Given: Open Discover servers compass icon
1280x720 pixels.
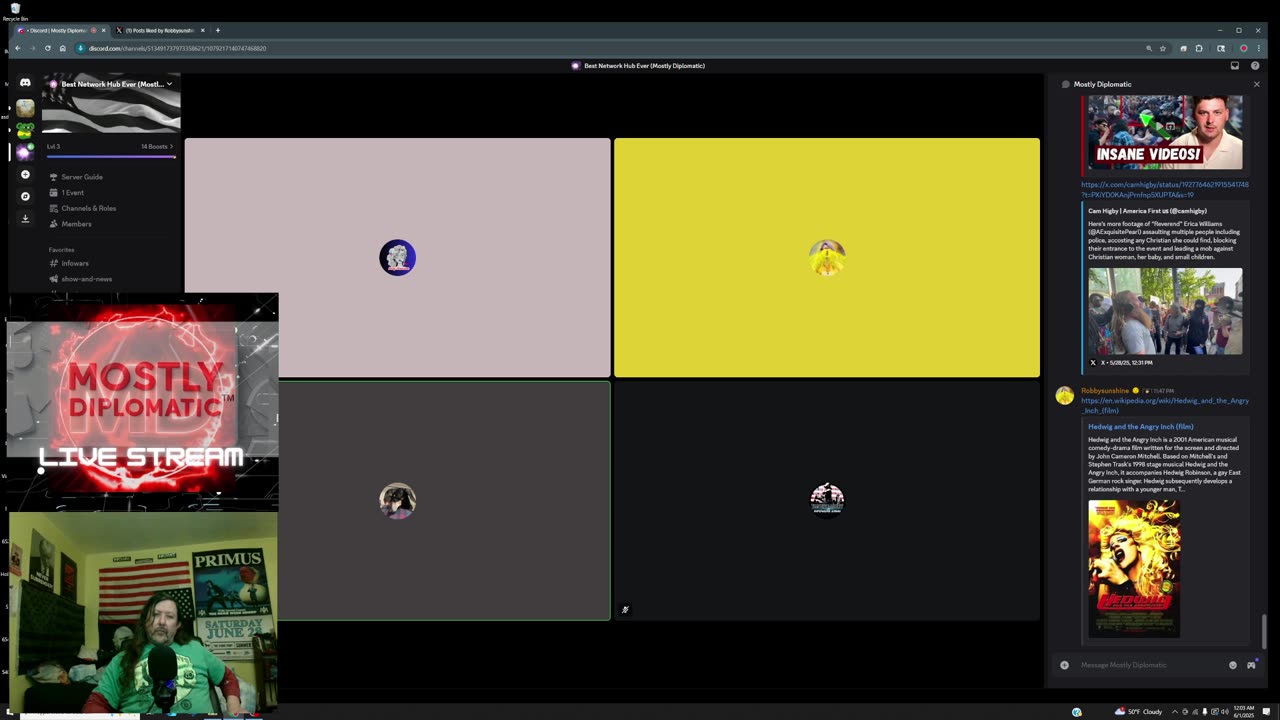Looking at the screenshot, I should pos(25,196).
